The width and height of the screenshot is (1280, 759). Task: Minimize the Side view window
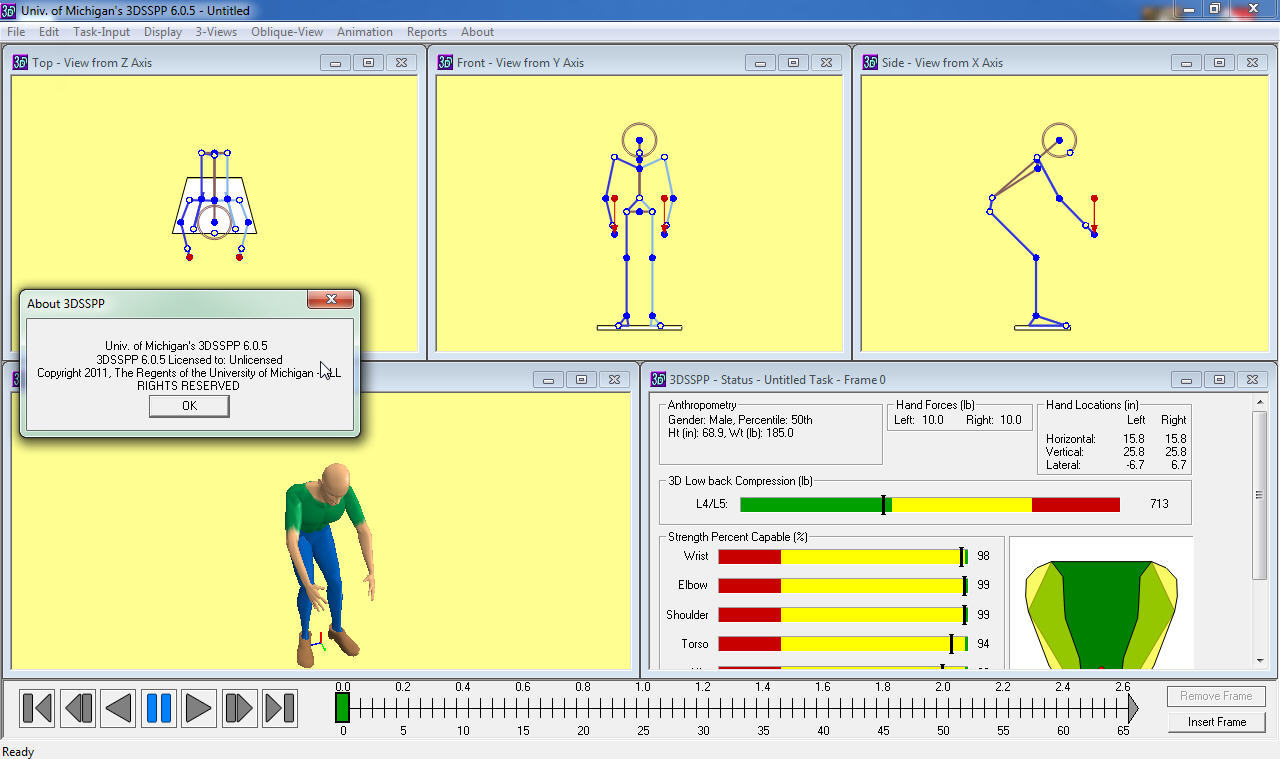click(x=1185, y=62)
